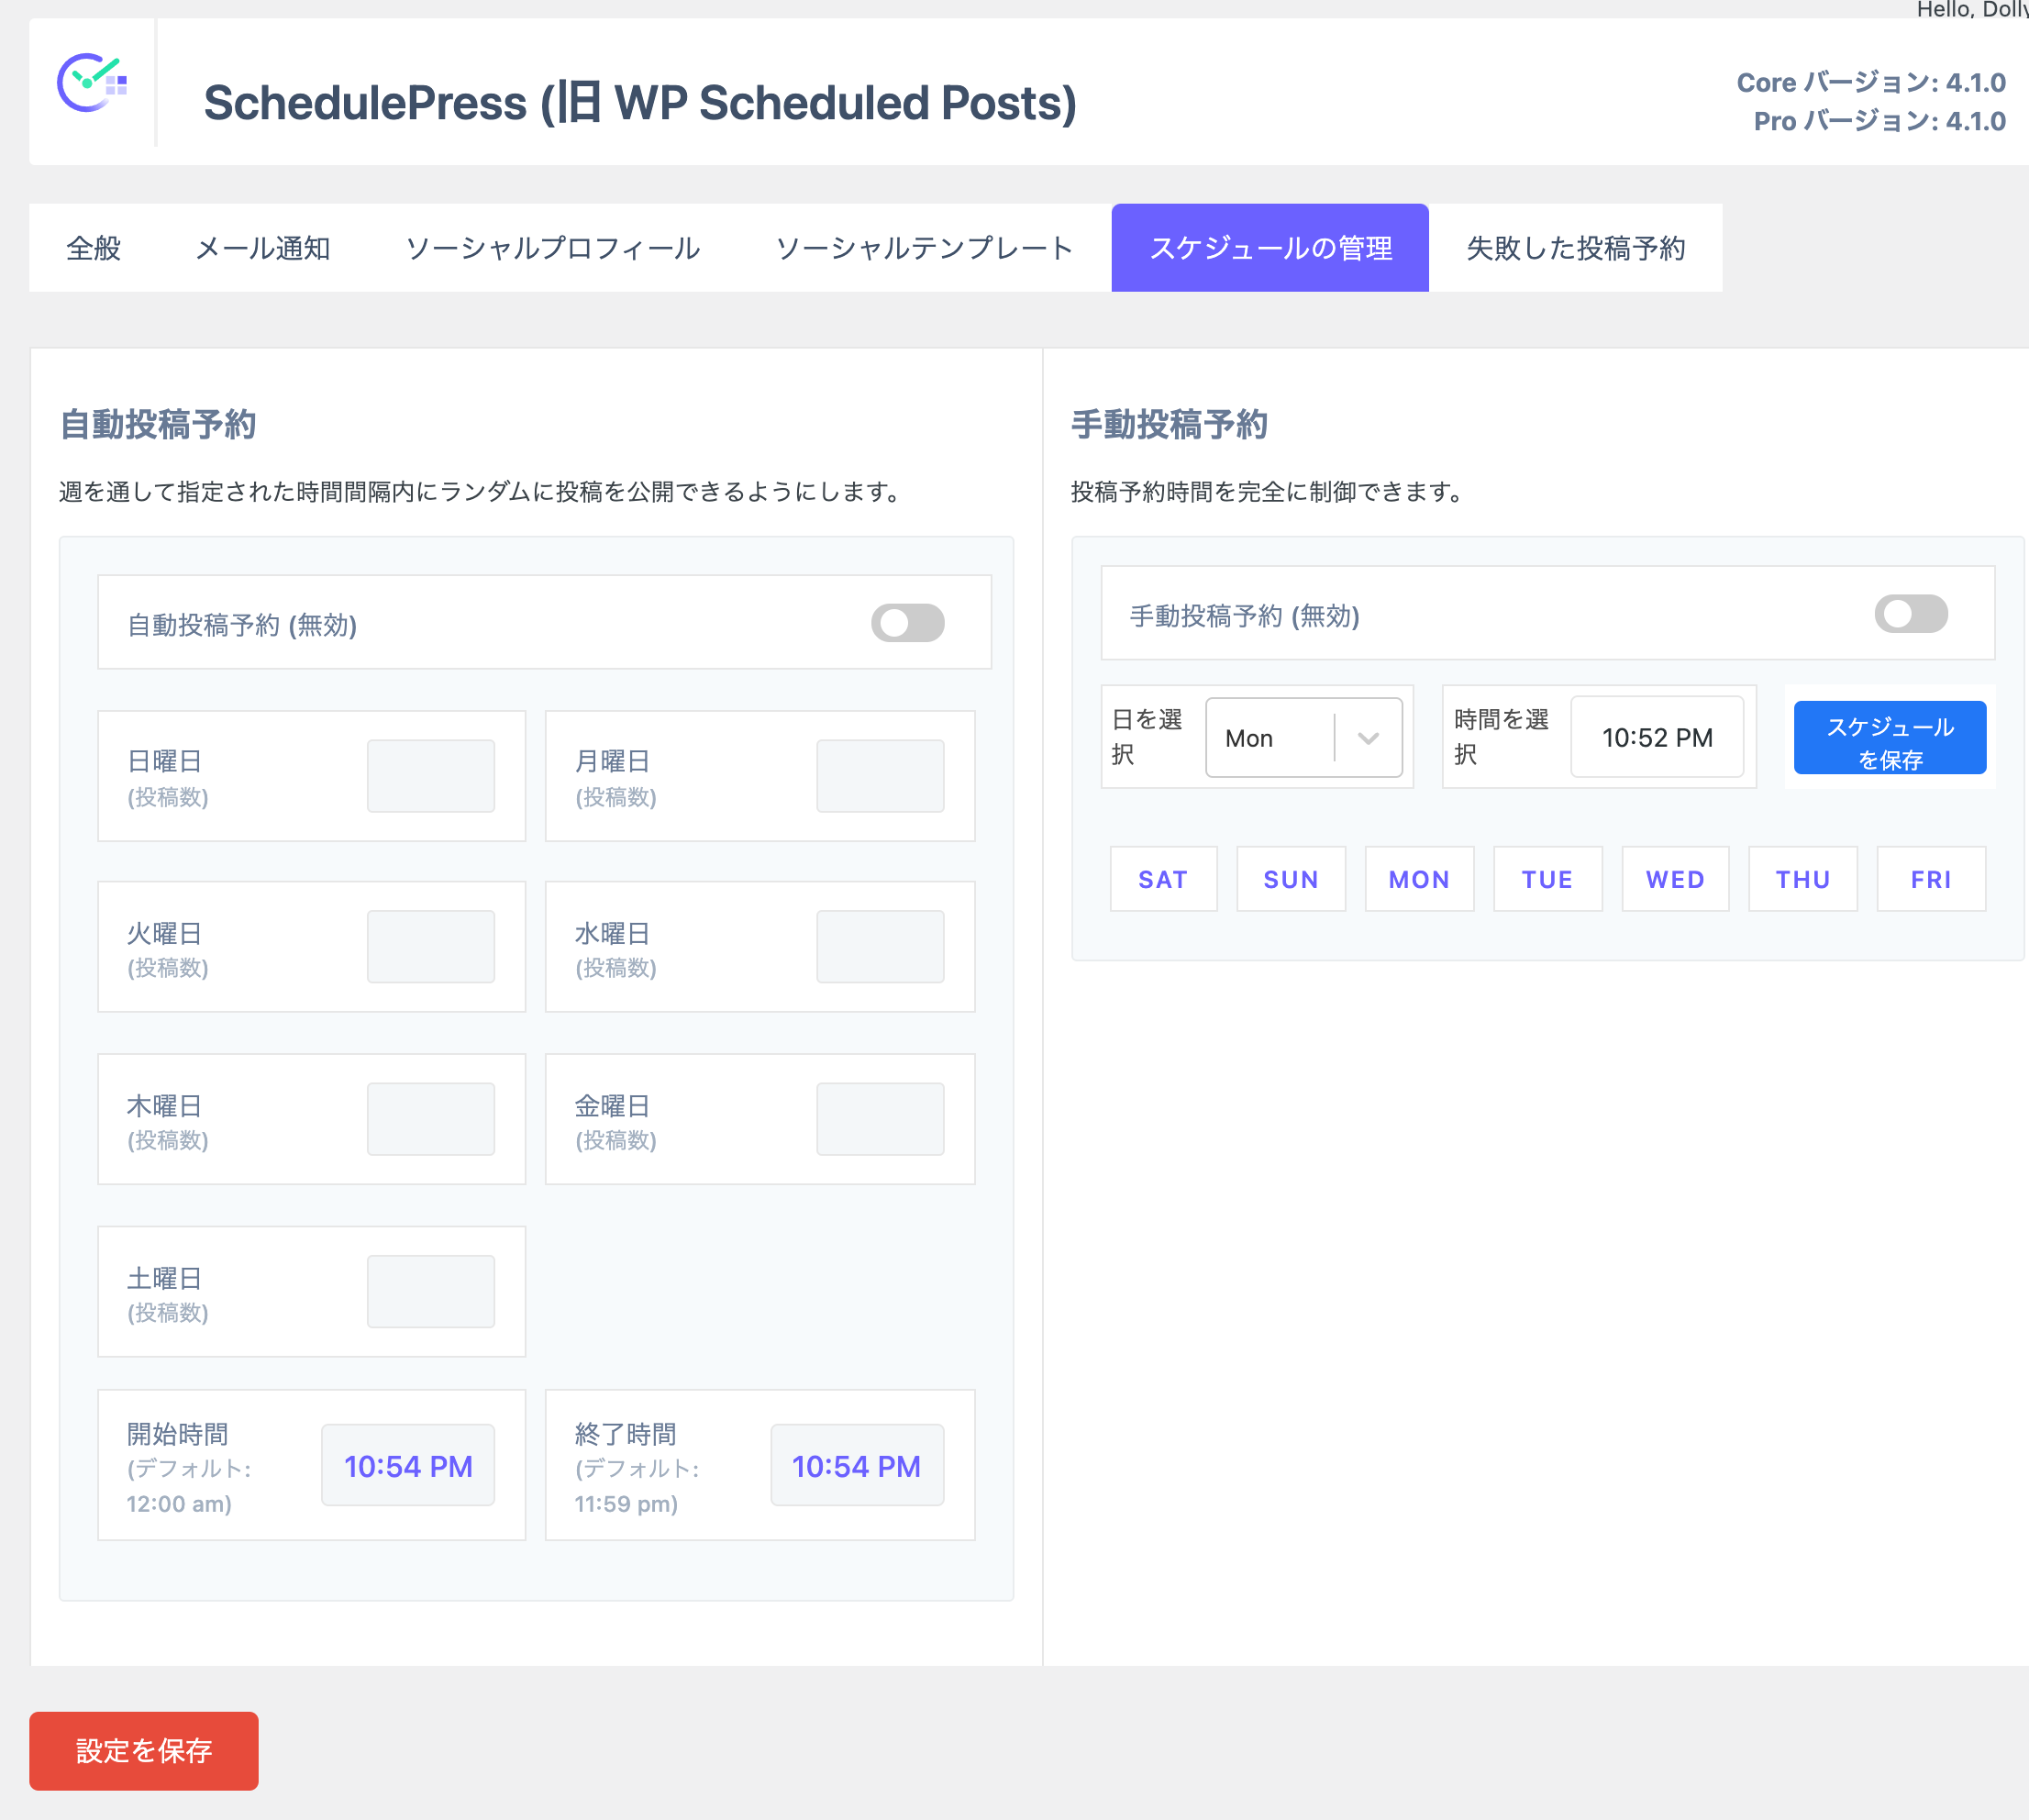Go to the 失敗した投稿予約 tab
Screen dimensions: 2029x1820
click(x=1576, y=248)
